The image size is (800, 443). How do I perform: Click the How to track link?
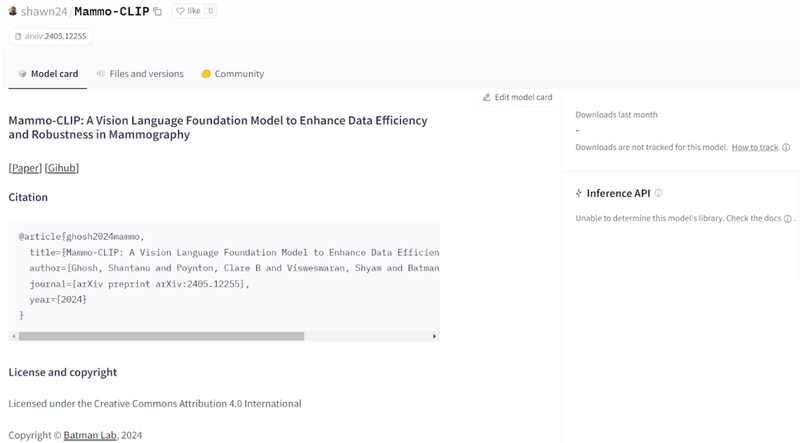754,147
